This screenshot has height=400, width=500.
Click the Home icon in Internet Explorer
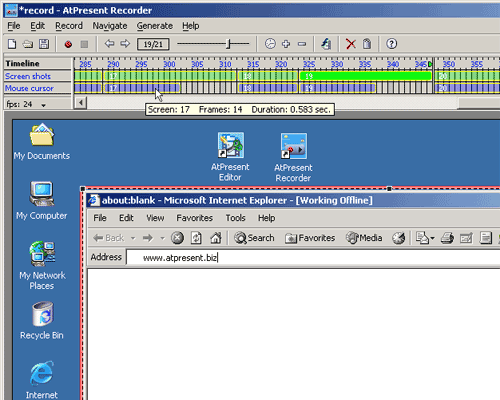point(216,238)
